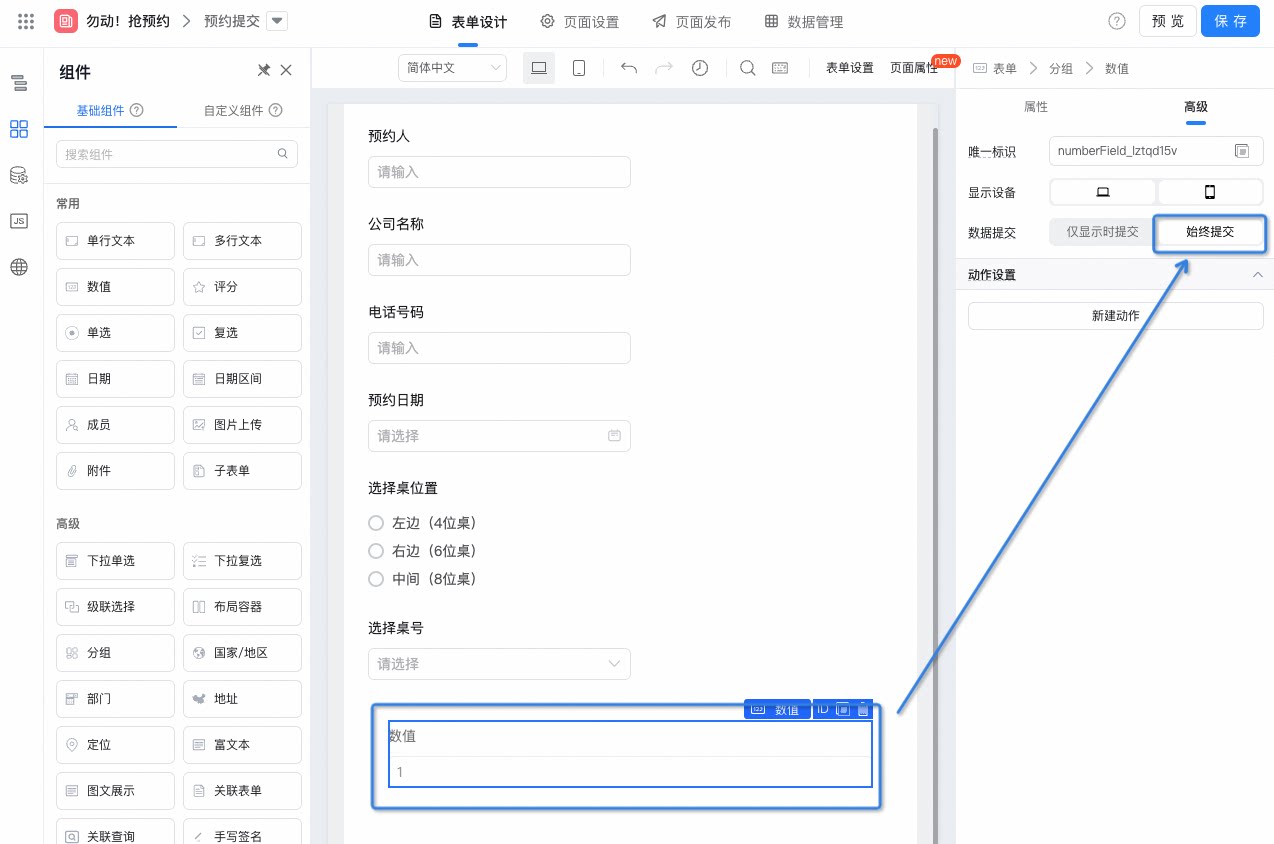The image size is (1274, 844).
Task: Click the undo arrow in the toolbar
Action: pyautogui.click(x=629, y=68)
